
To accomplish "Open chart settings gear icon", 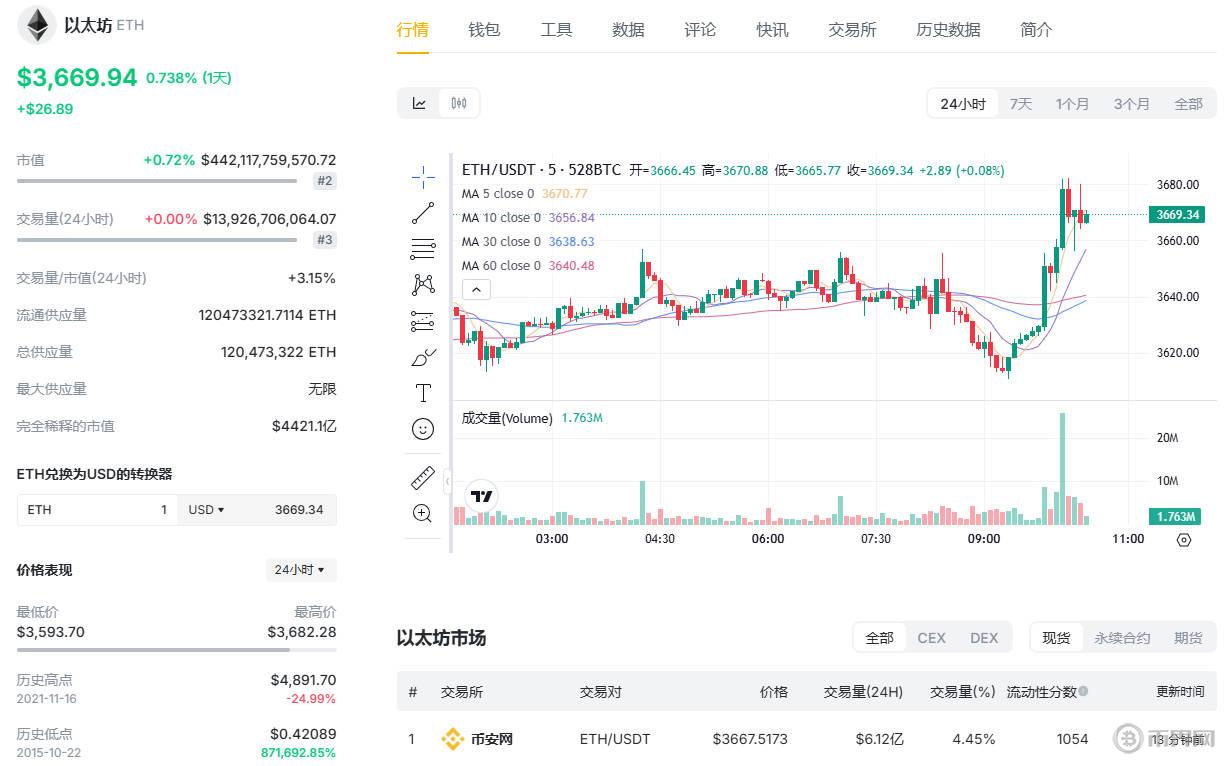I will click(x=1184, y=540).
